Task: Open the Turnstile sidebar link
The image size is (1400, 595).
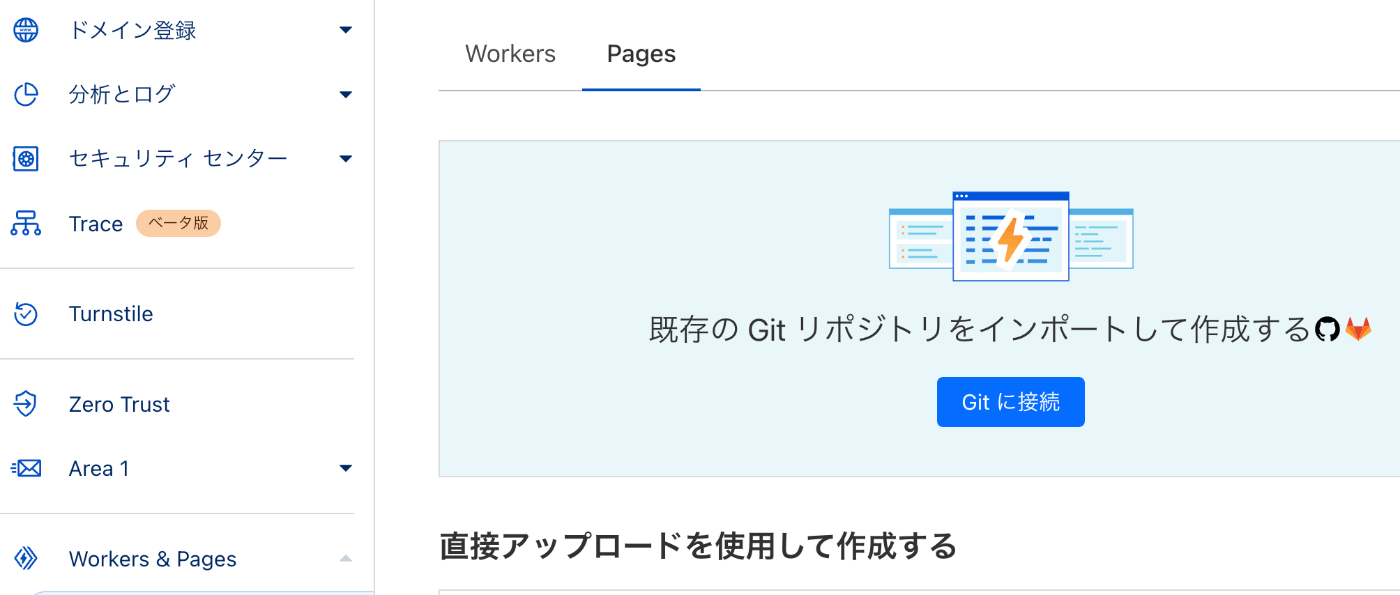Action: point(111,314)
